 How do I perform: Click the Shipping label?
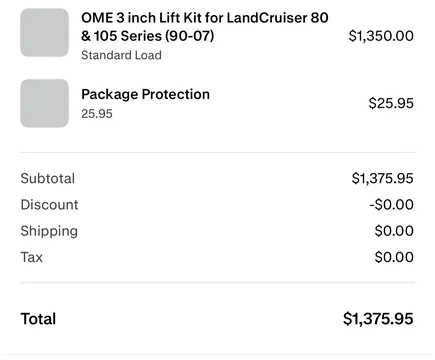coord(49,231)
